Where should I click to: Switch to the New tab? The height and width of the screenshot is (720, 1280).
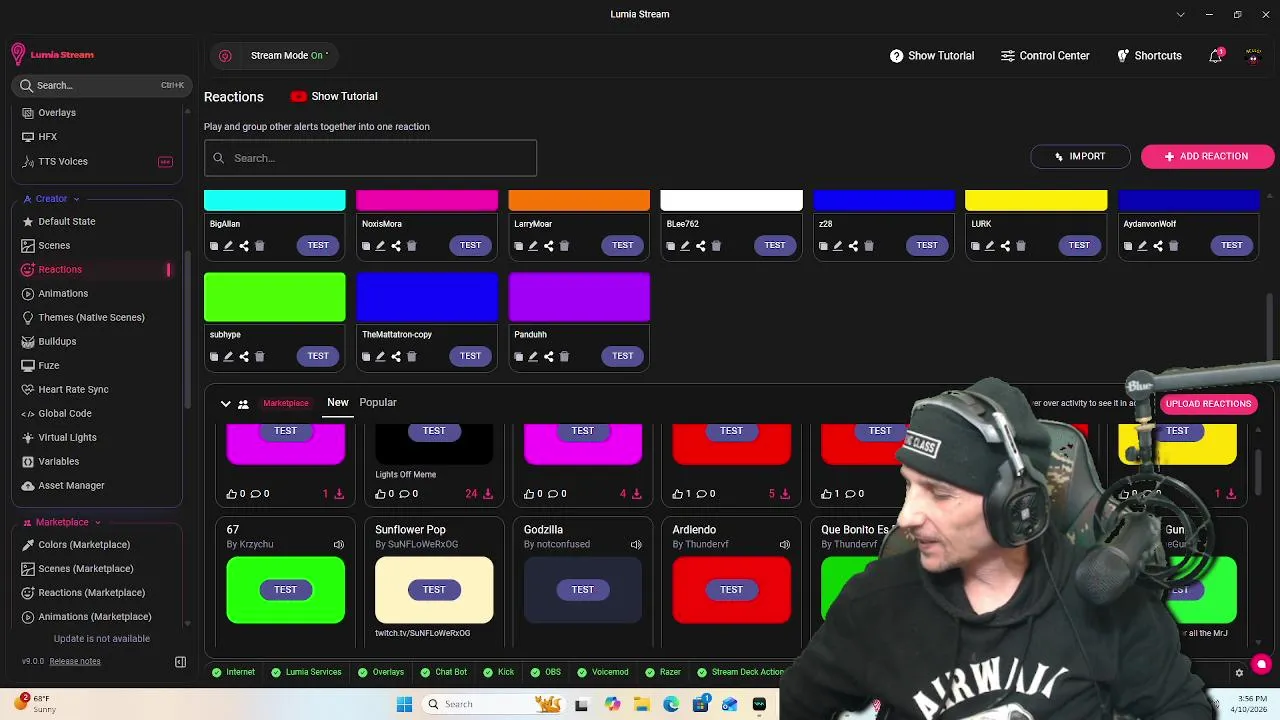338,403
